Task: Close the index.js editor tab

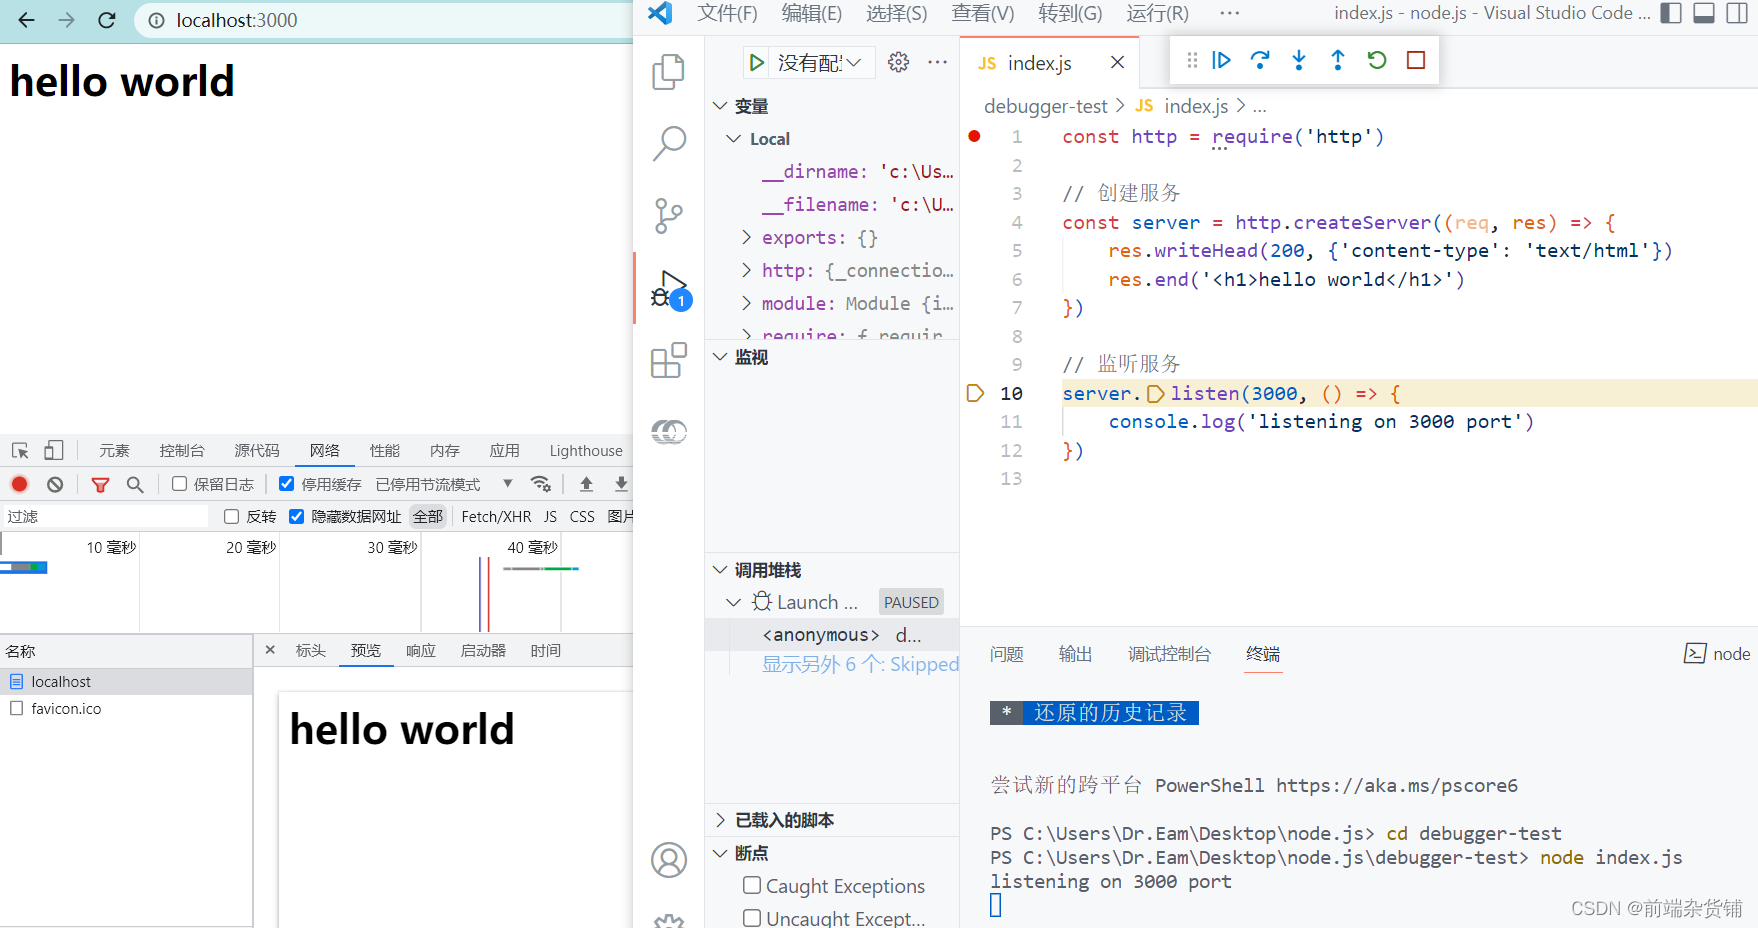Action: coord(1117,62)
